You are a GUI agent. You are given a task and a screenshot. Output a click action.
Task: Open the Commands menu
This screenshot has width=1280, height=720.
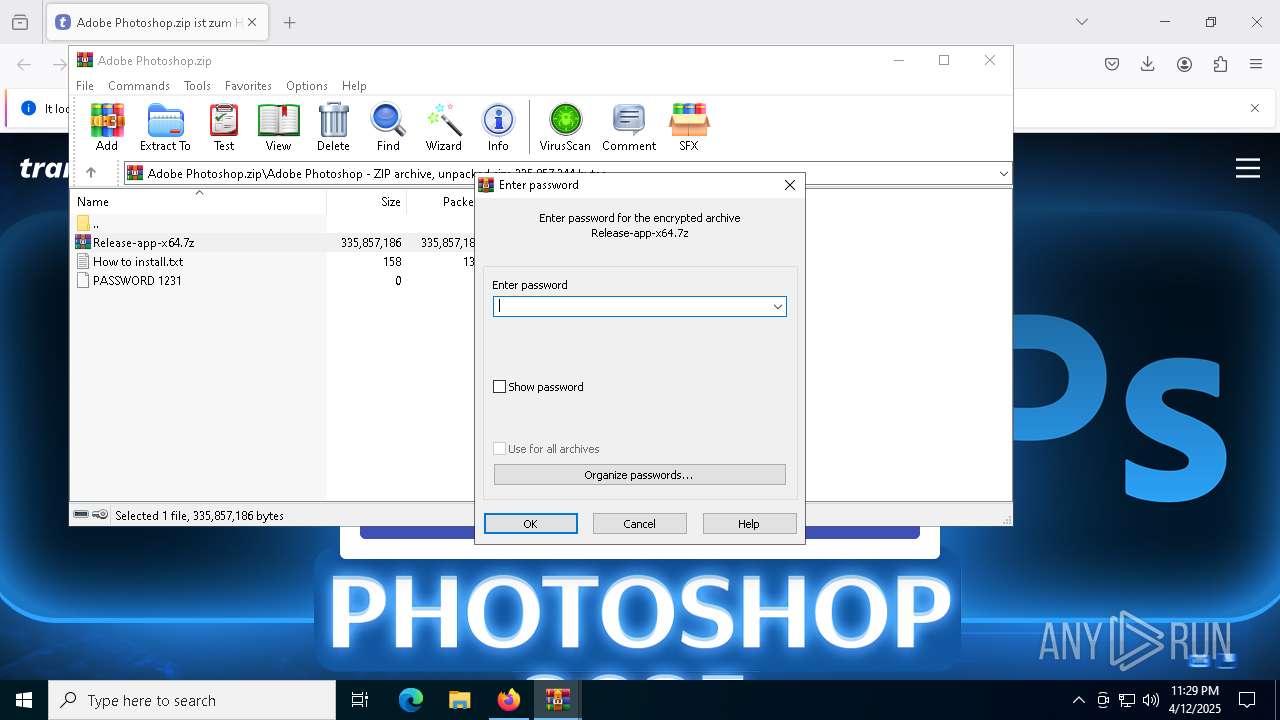[139, 86]
